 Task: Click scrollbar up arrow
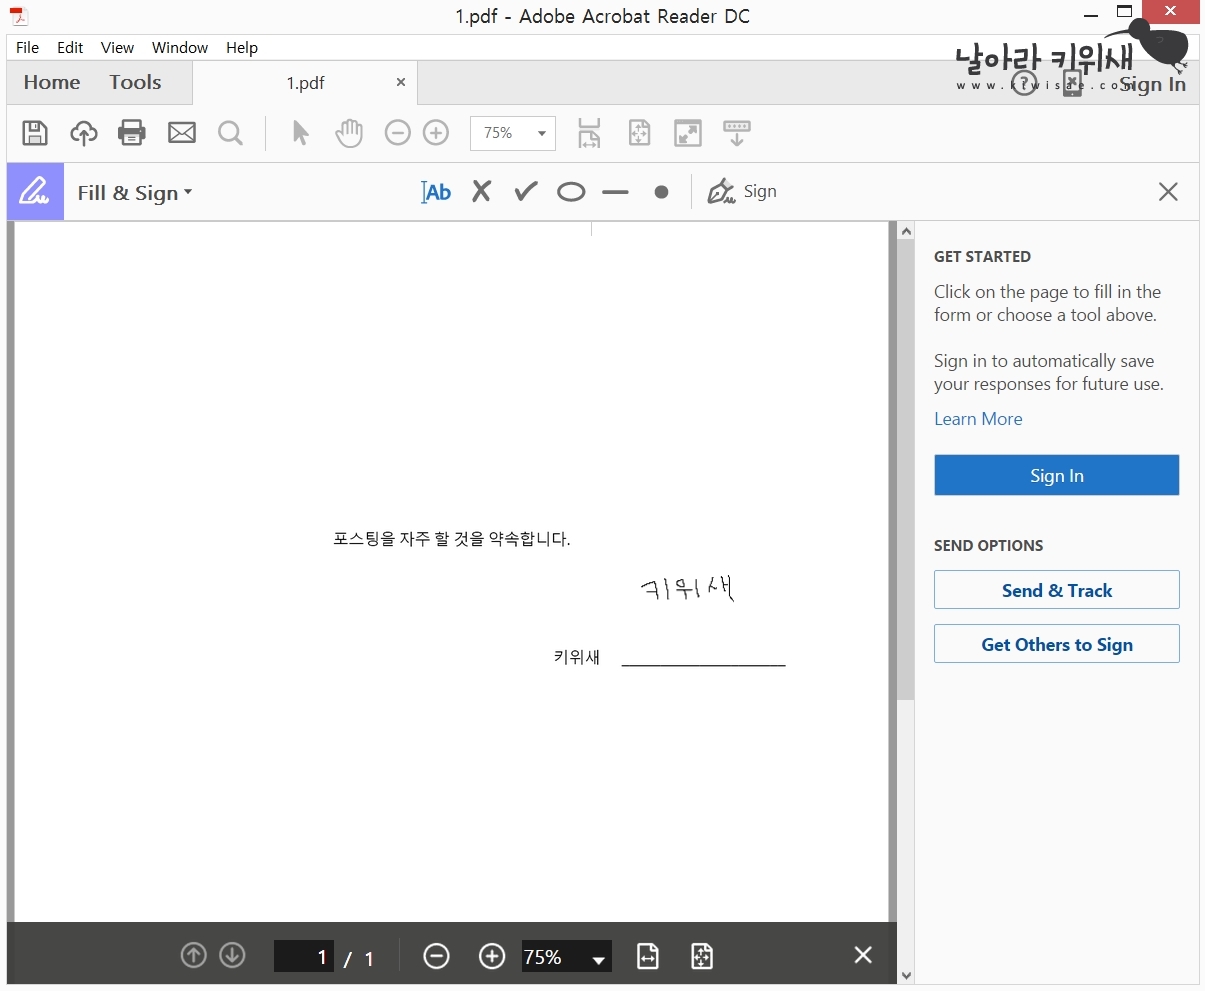coord(906,231)
